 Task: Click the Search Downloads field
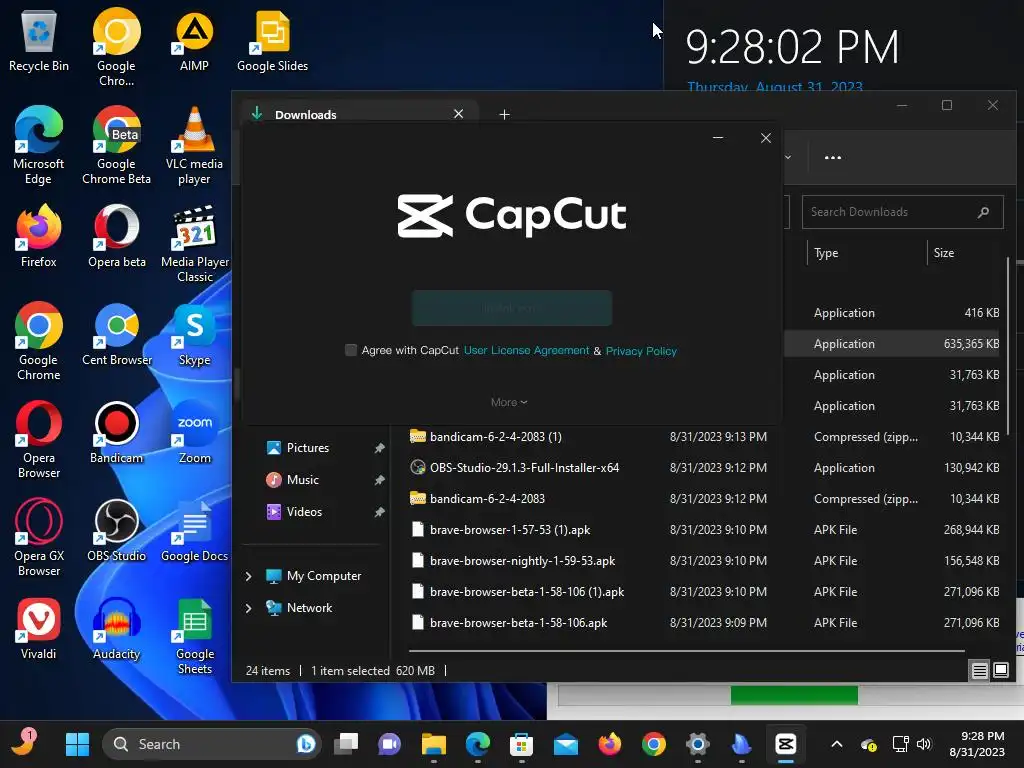[903, 212]
